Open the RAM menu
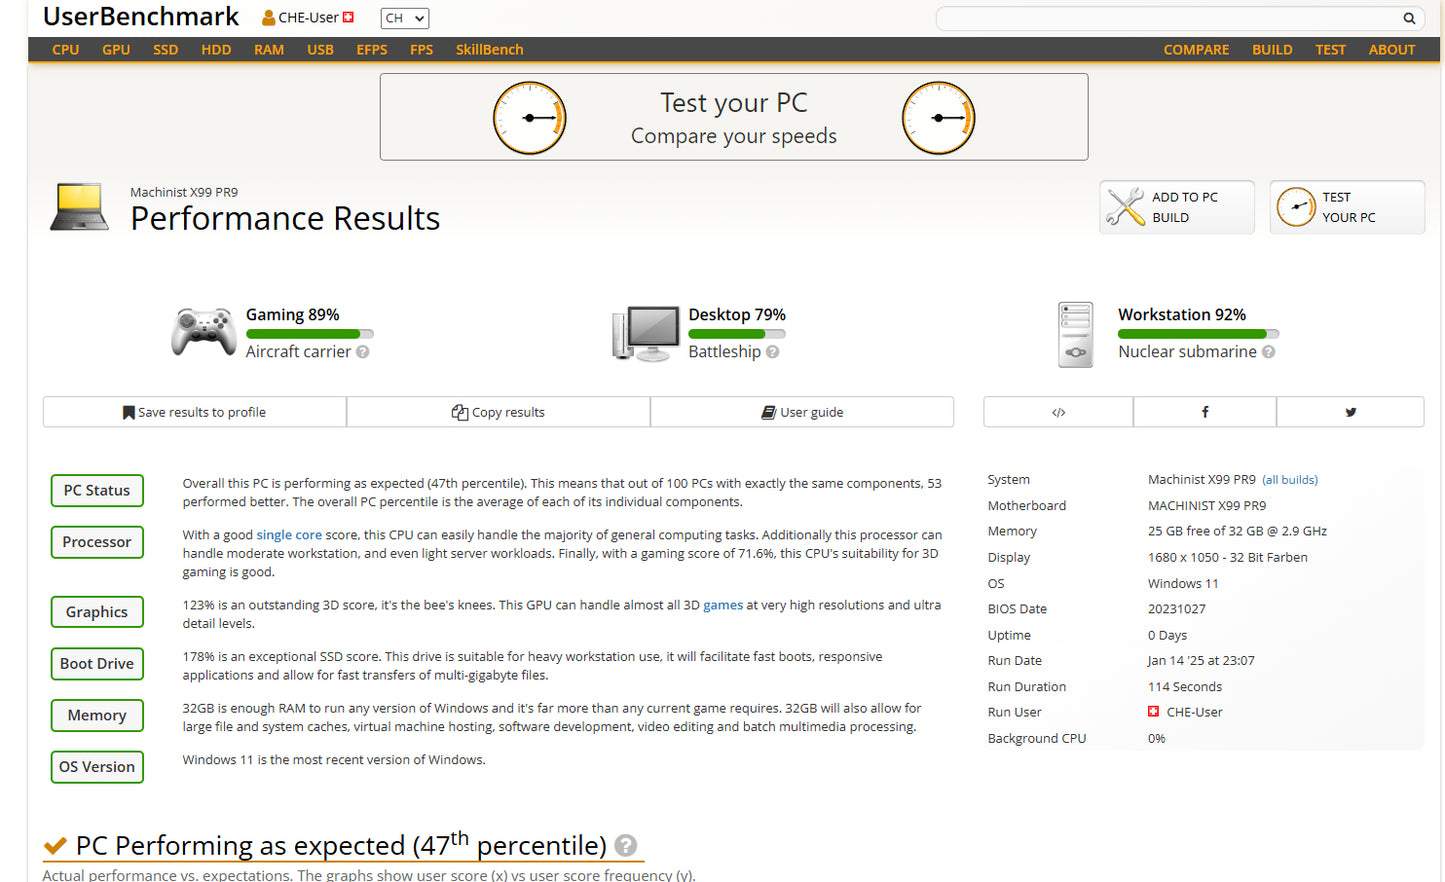 (269, 49)
